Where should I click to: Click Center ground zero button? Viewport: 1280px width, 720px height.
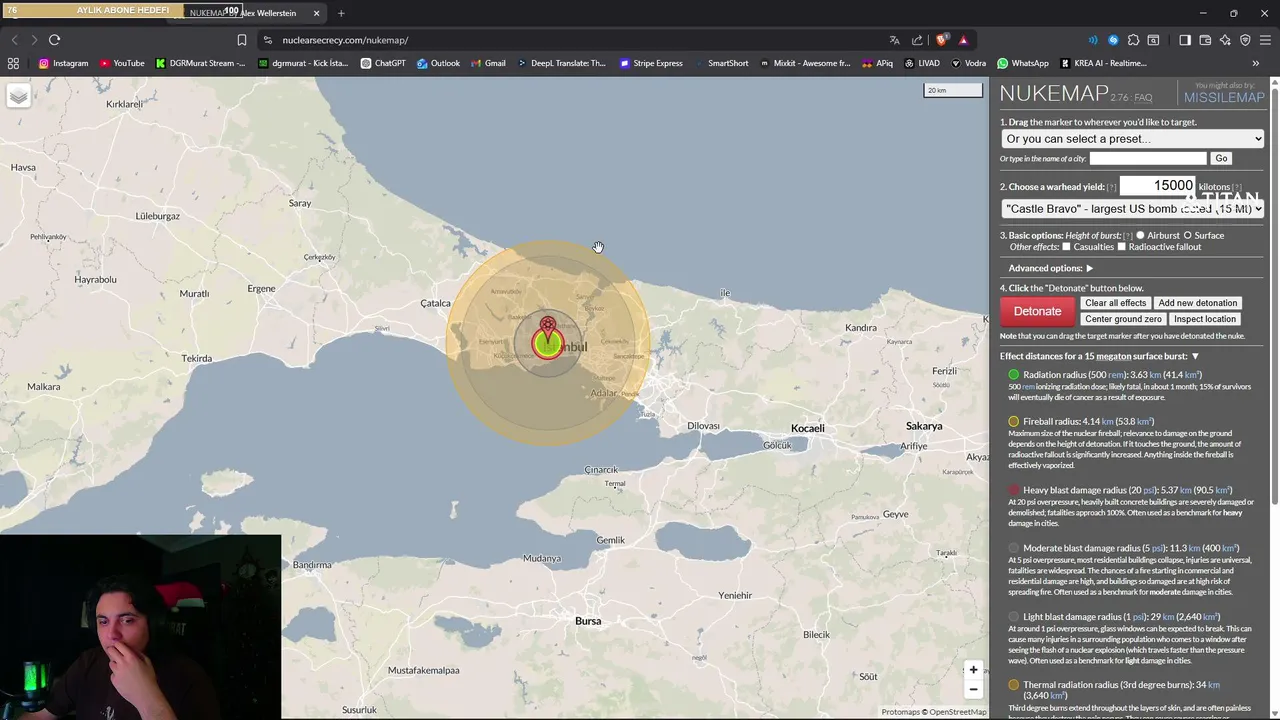1123,319
